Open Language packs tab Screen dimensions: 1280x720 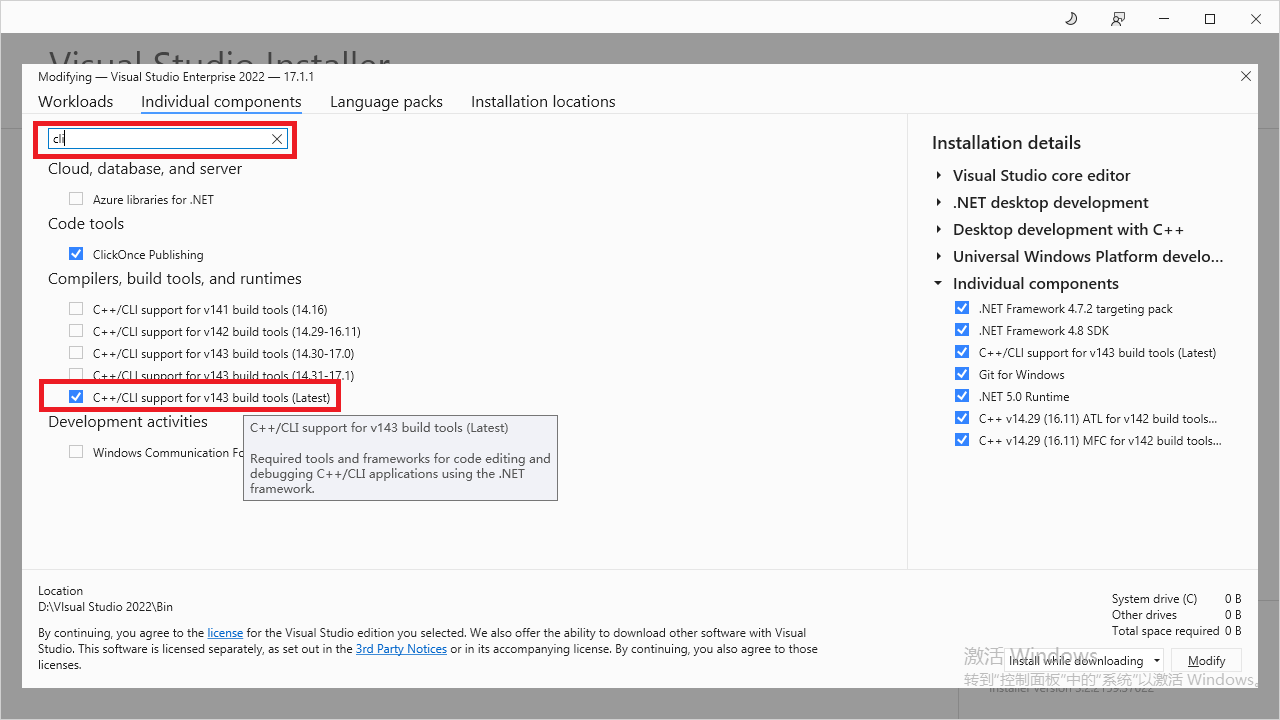pyautogui.click(x=386, y=101)
